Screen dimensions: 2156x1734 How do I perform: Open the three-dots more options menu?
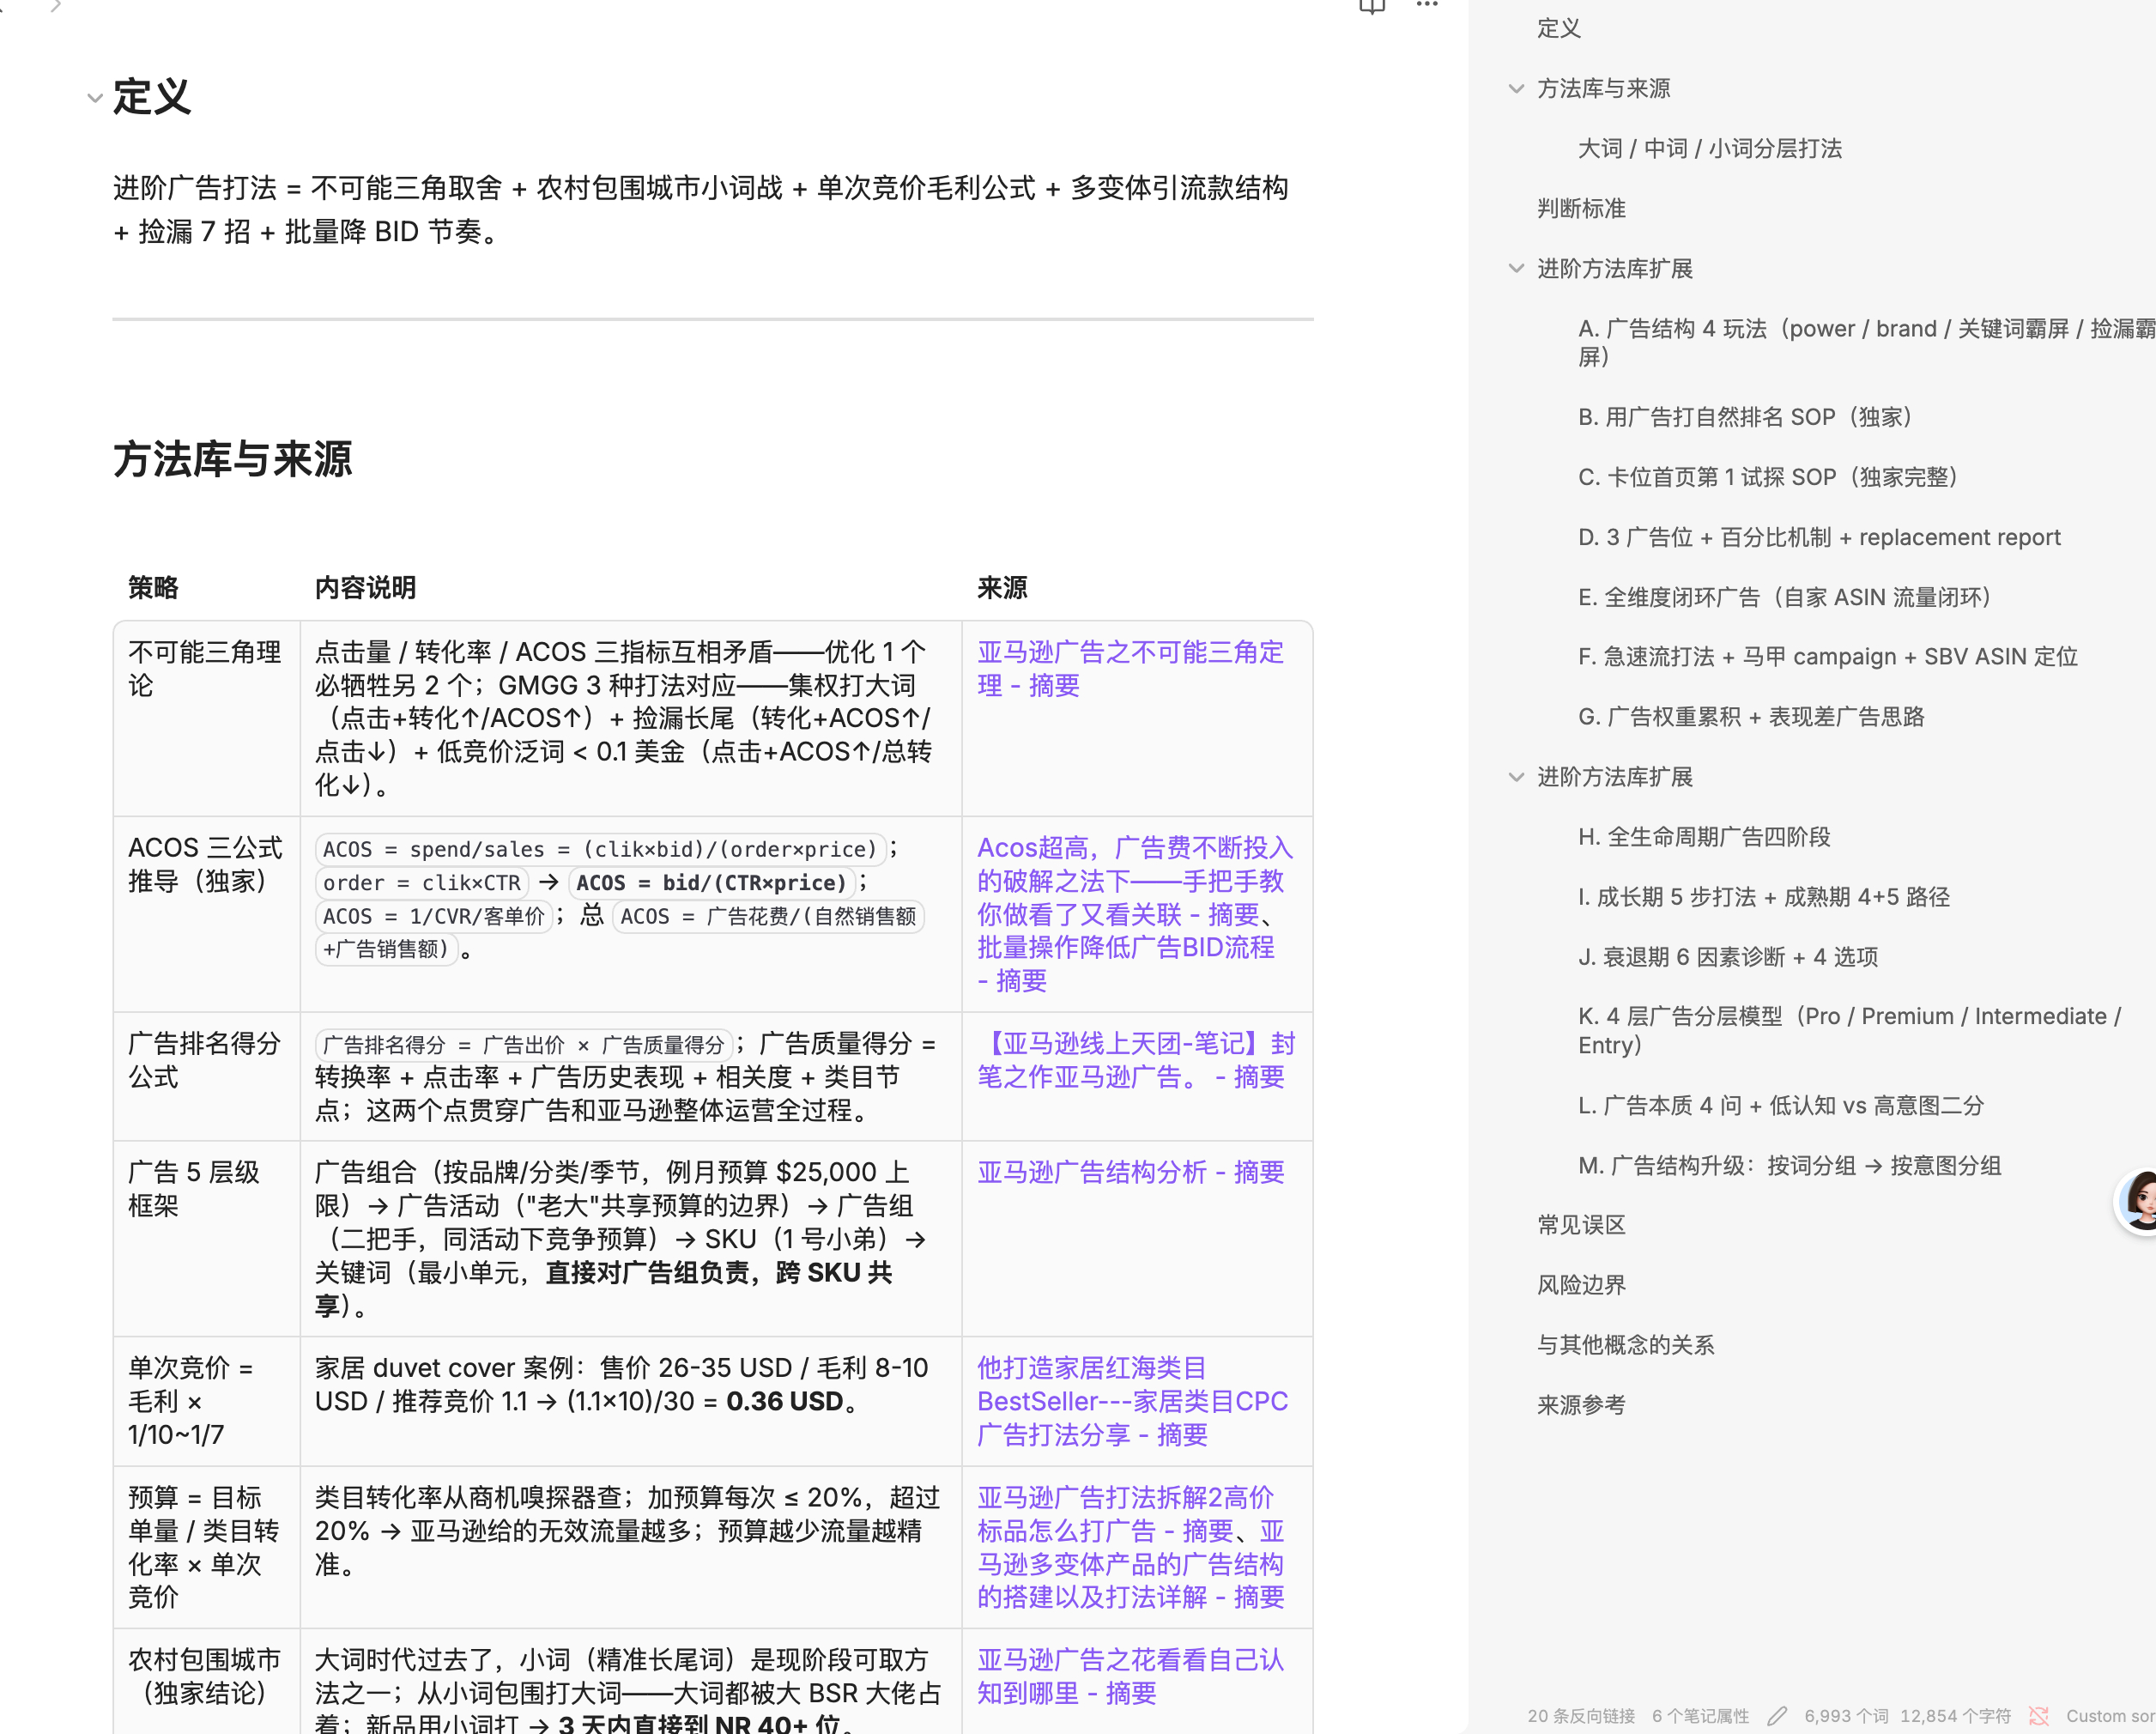1427,5
